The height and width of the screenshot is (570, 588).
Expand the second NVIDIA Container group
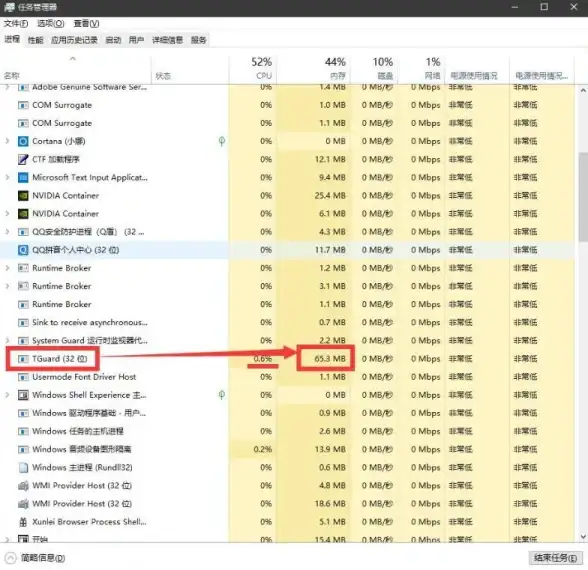tap(7, 214)
